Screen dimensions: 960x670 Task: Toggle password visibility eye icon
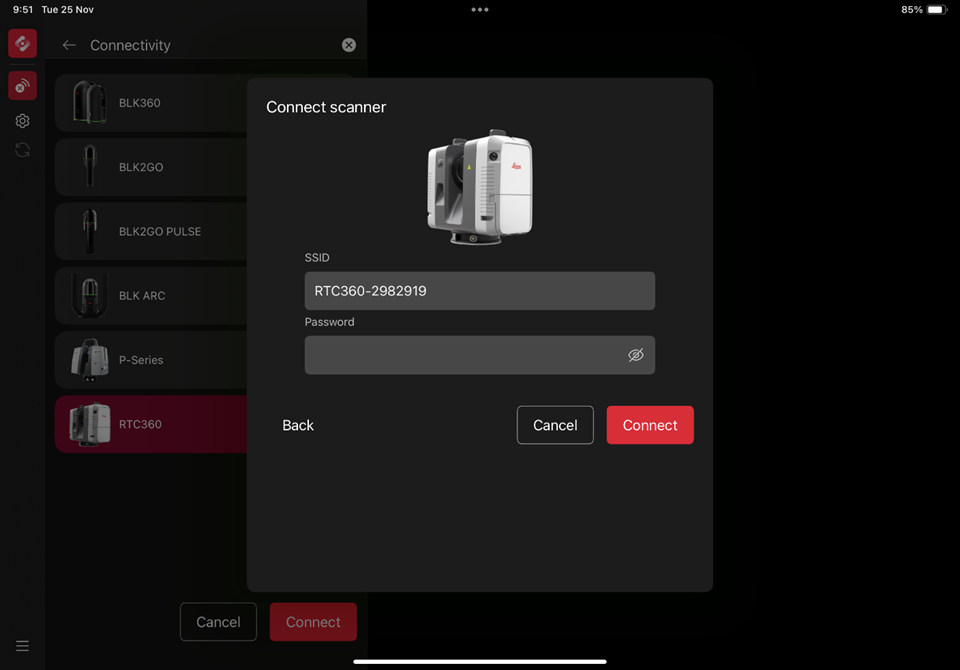click(635, 355)
